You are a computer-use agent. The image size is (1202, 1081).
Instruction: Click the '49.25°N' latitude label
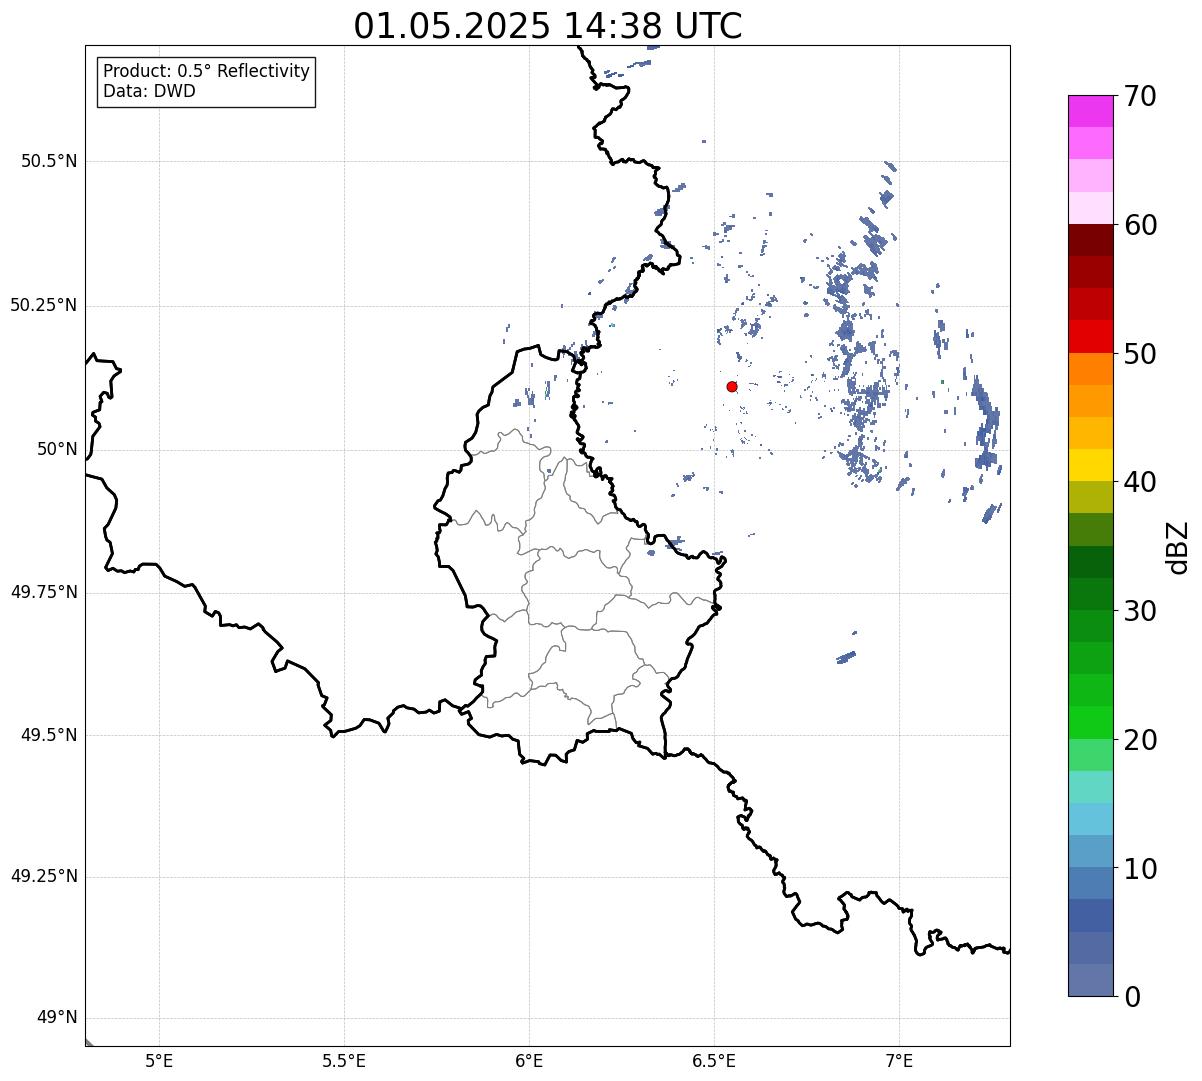click(x=43, y=877)
